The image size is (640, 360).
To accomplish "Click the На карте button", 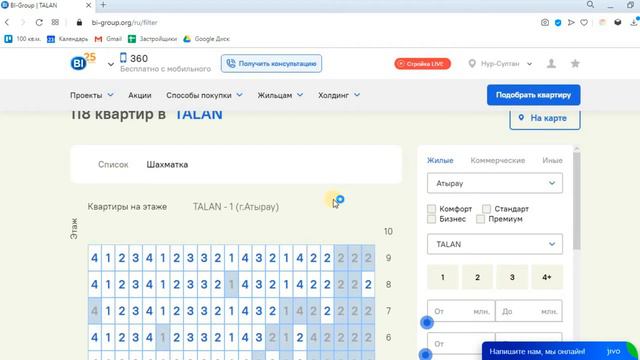I will (x=545, y=118).
